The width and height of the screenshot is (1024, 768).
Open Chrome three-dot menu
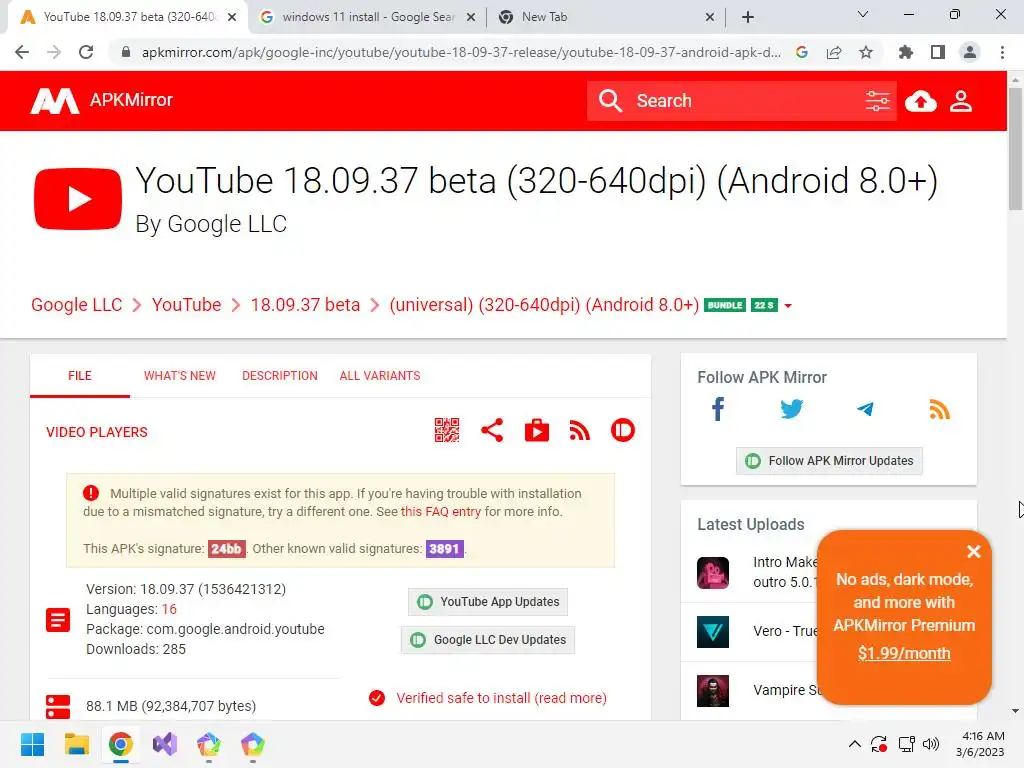(1002, 52)
